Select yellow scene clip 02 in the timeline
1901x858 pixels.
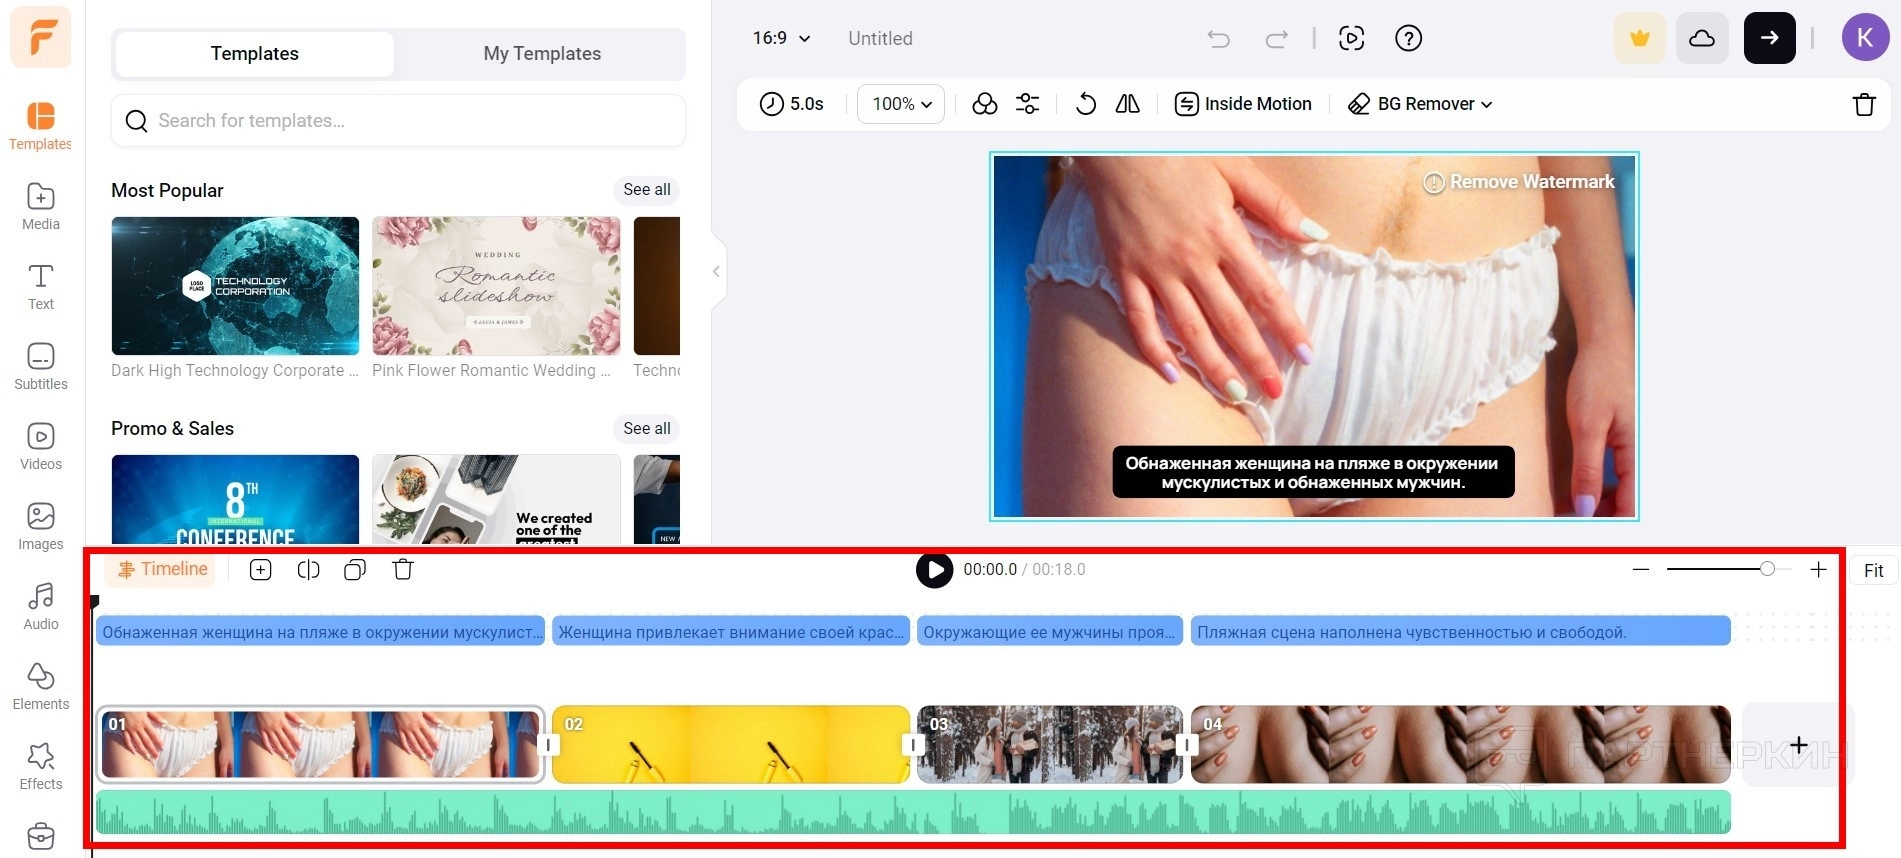pyautogui.click(x=730, y=744)
